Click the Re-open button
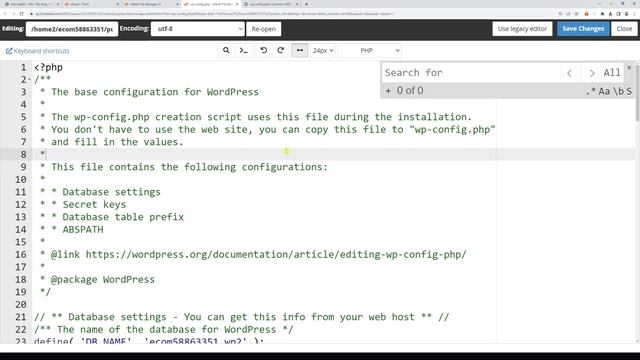Image resolution: width=640 pixels, height=360 pixels. click(264, 29)
